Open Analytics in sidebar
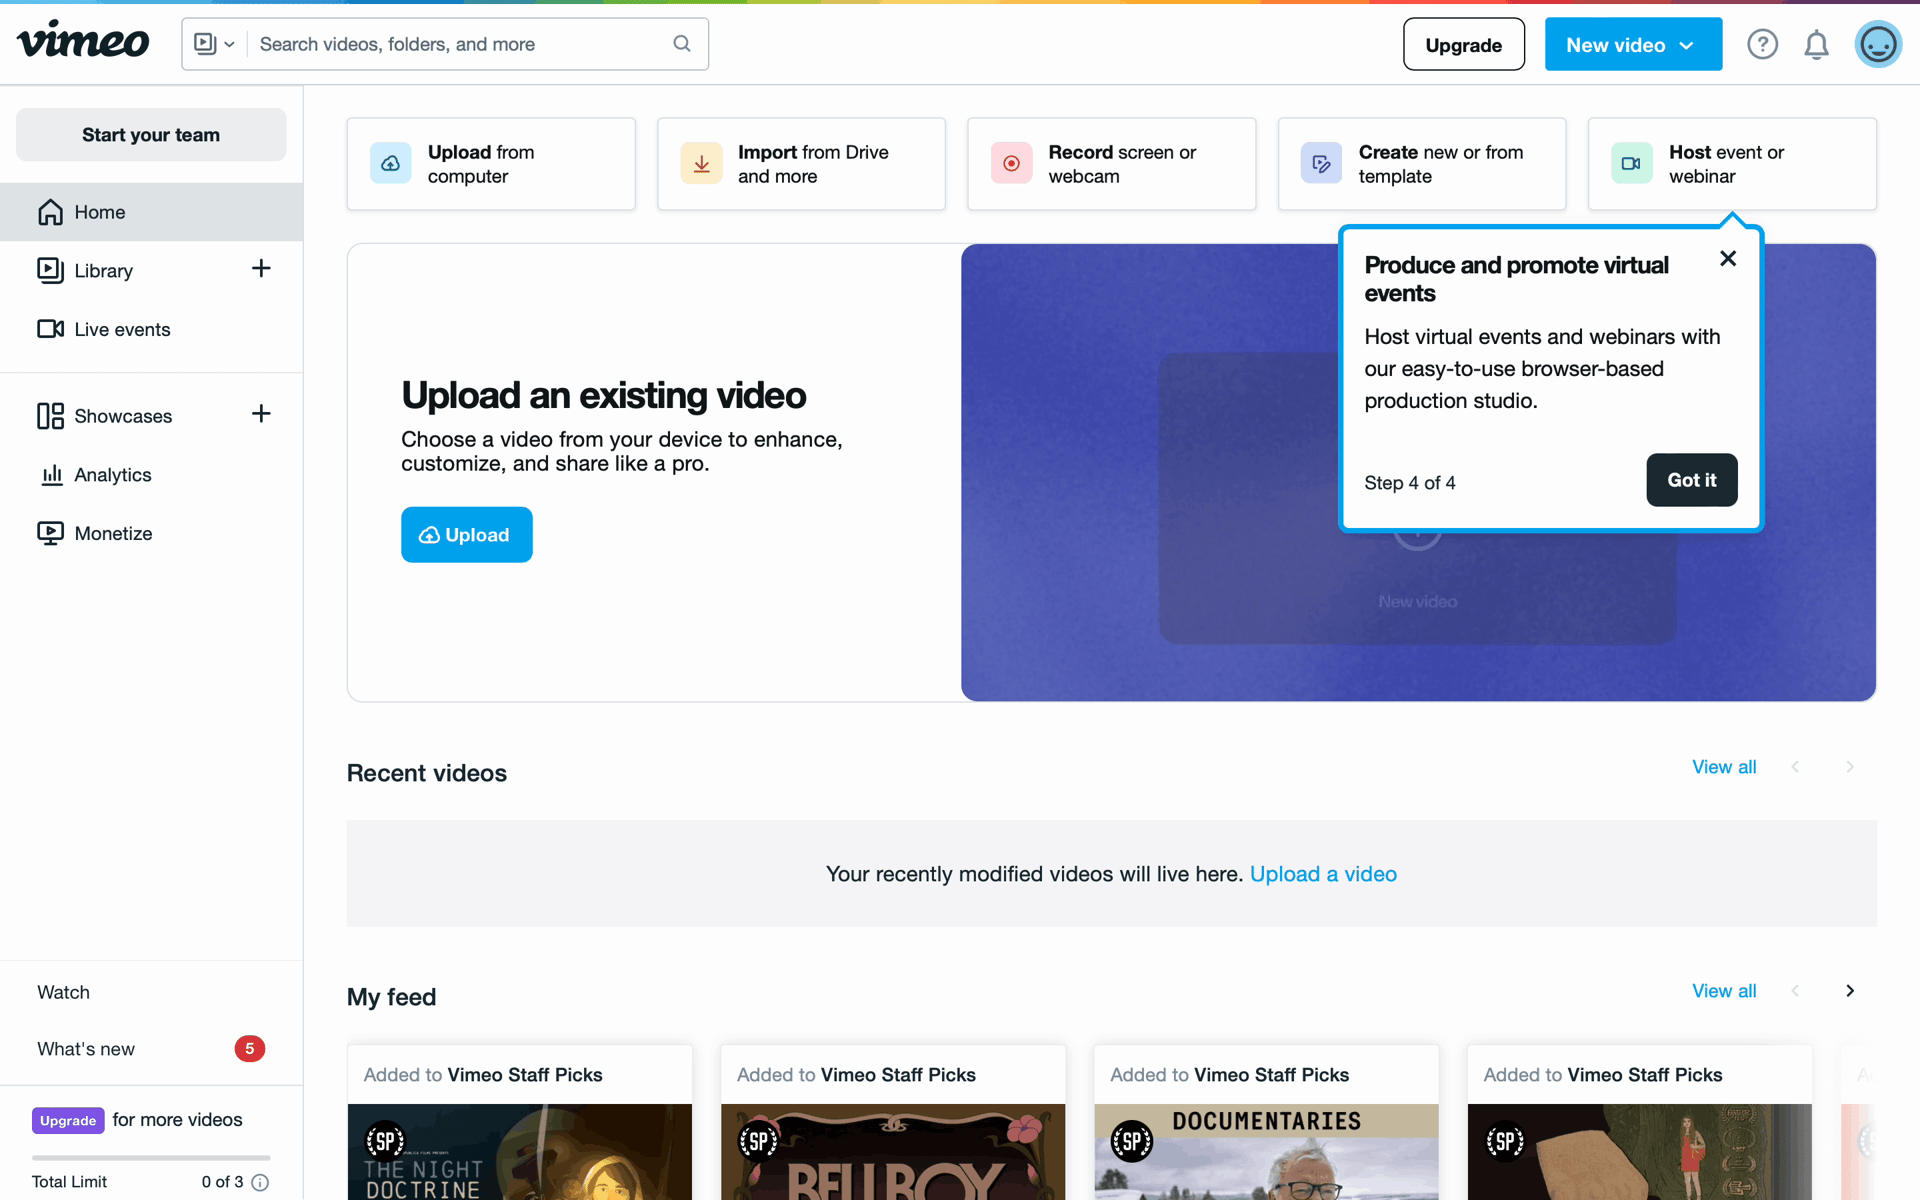 coord(94,475)
